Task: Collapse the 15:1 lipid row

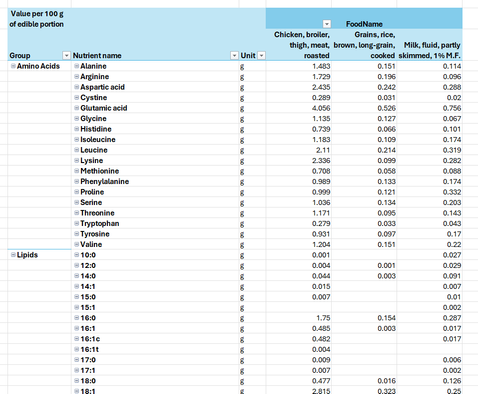Action: click(x=77, y=307)
